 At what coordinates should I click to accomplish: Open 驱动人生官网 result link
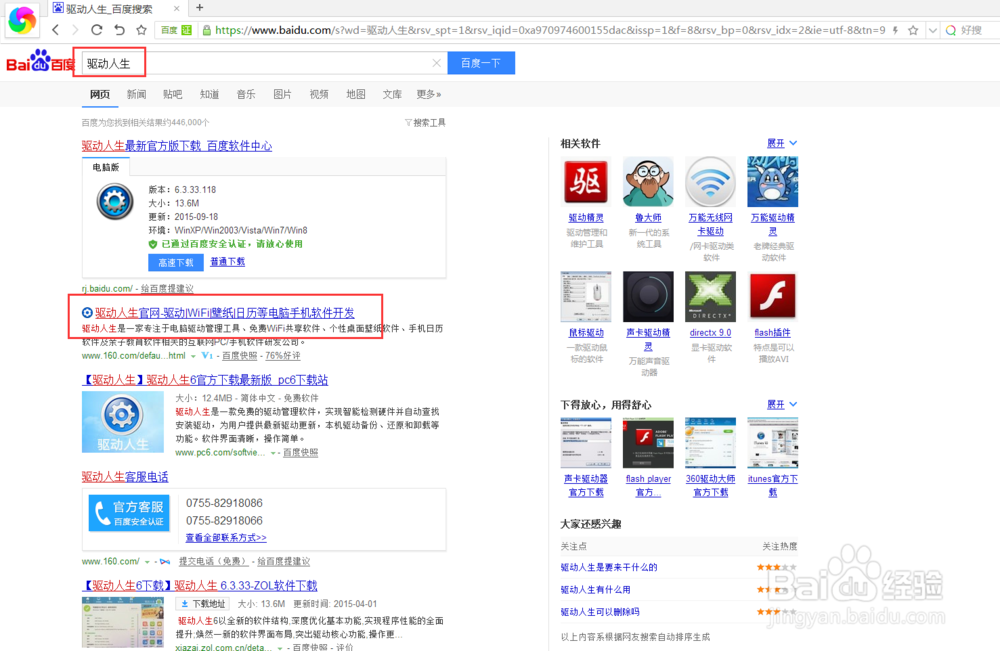[224, 312]
